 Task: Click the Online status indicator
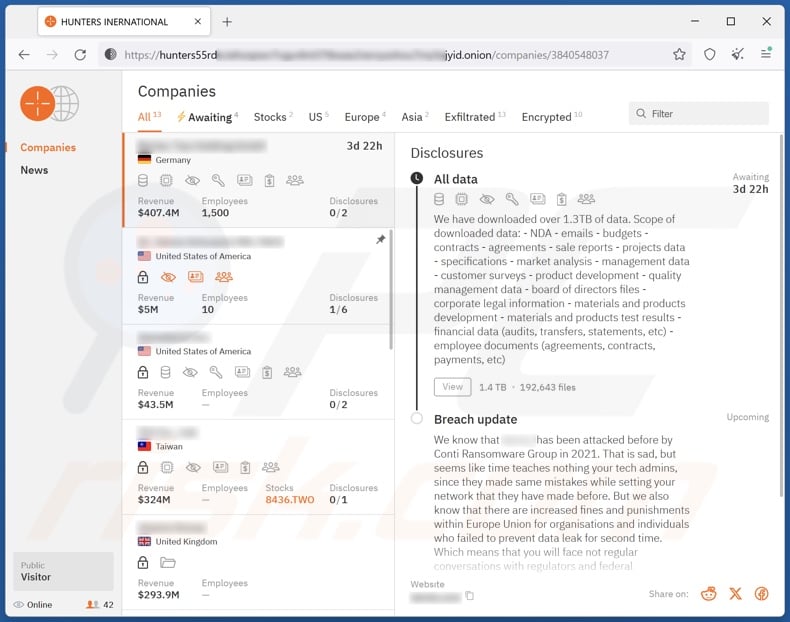[33, 604]
